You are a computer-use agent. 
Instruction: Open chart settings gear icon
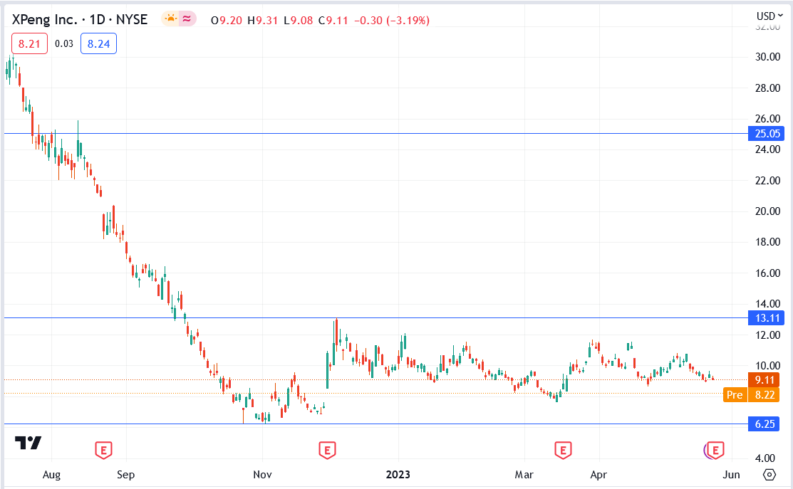point(769,475)
